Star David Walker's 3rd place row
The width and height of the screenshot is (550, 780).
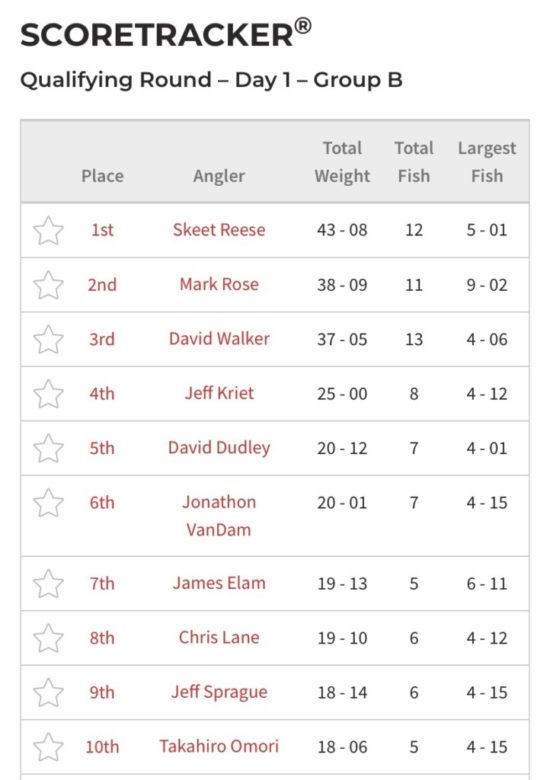click(48, 339)
